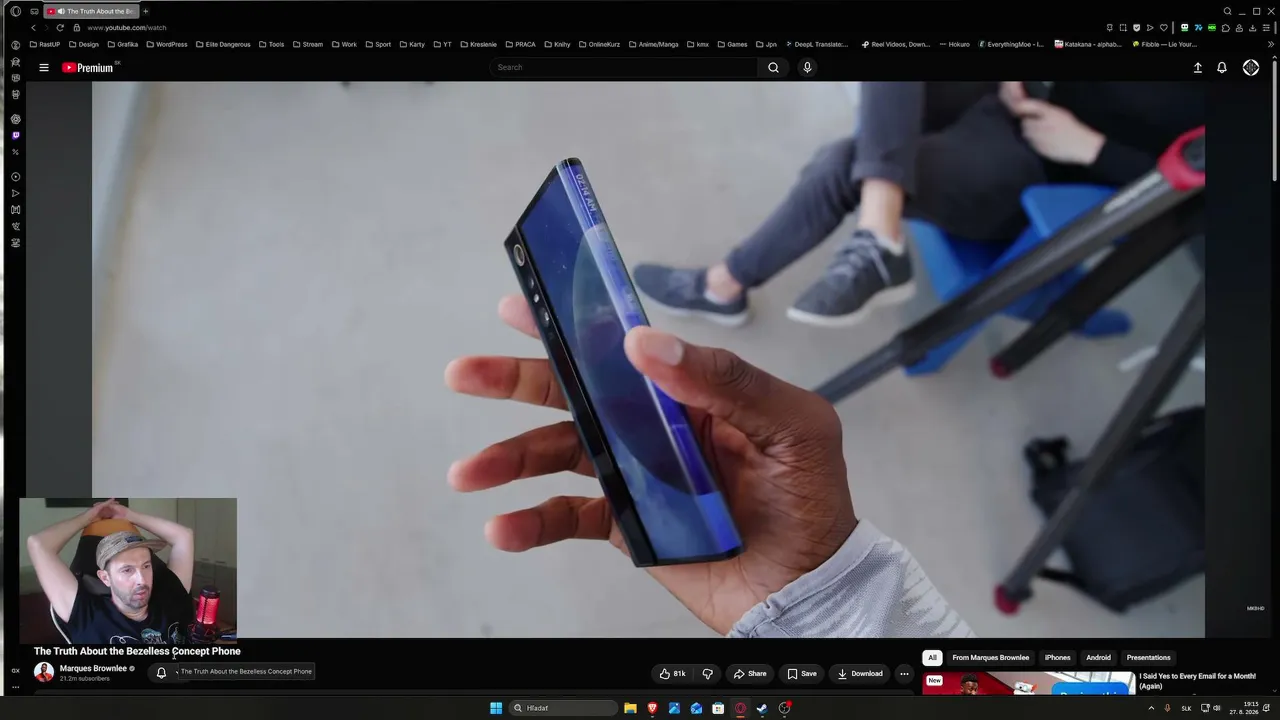This screenshot has width=1280, height=720.
Task: Open the Design bookmarks folder
Action: (84, 44)
